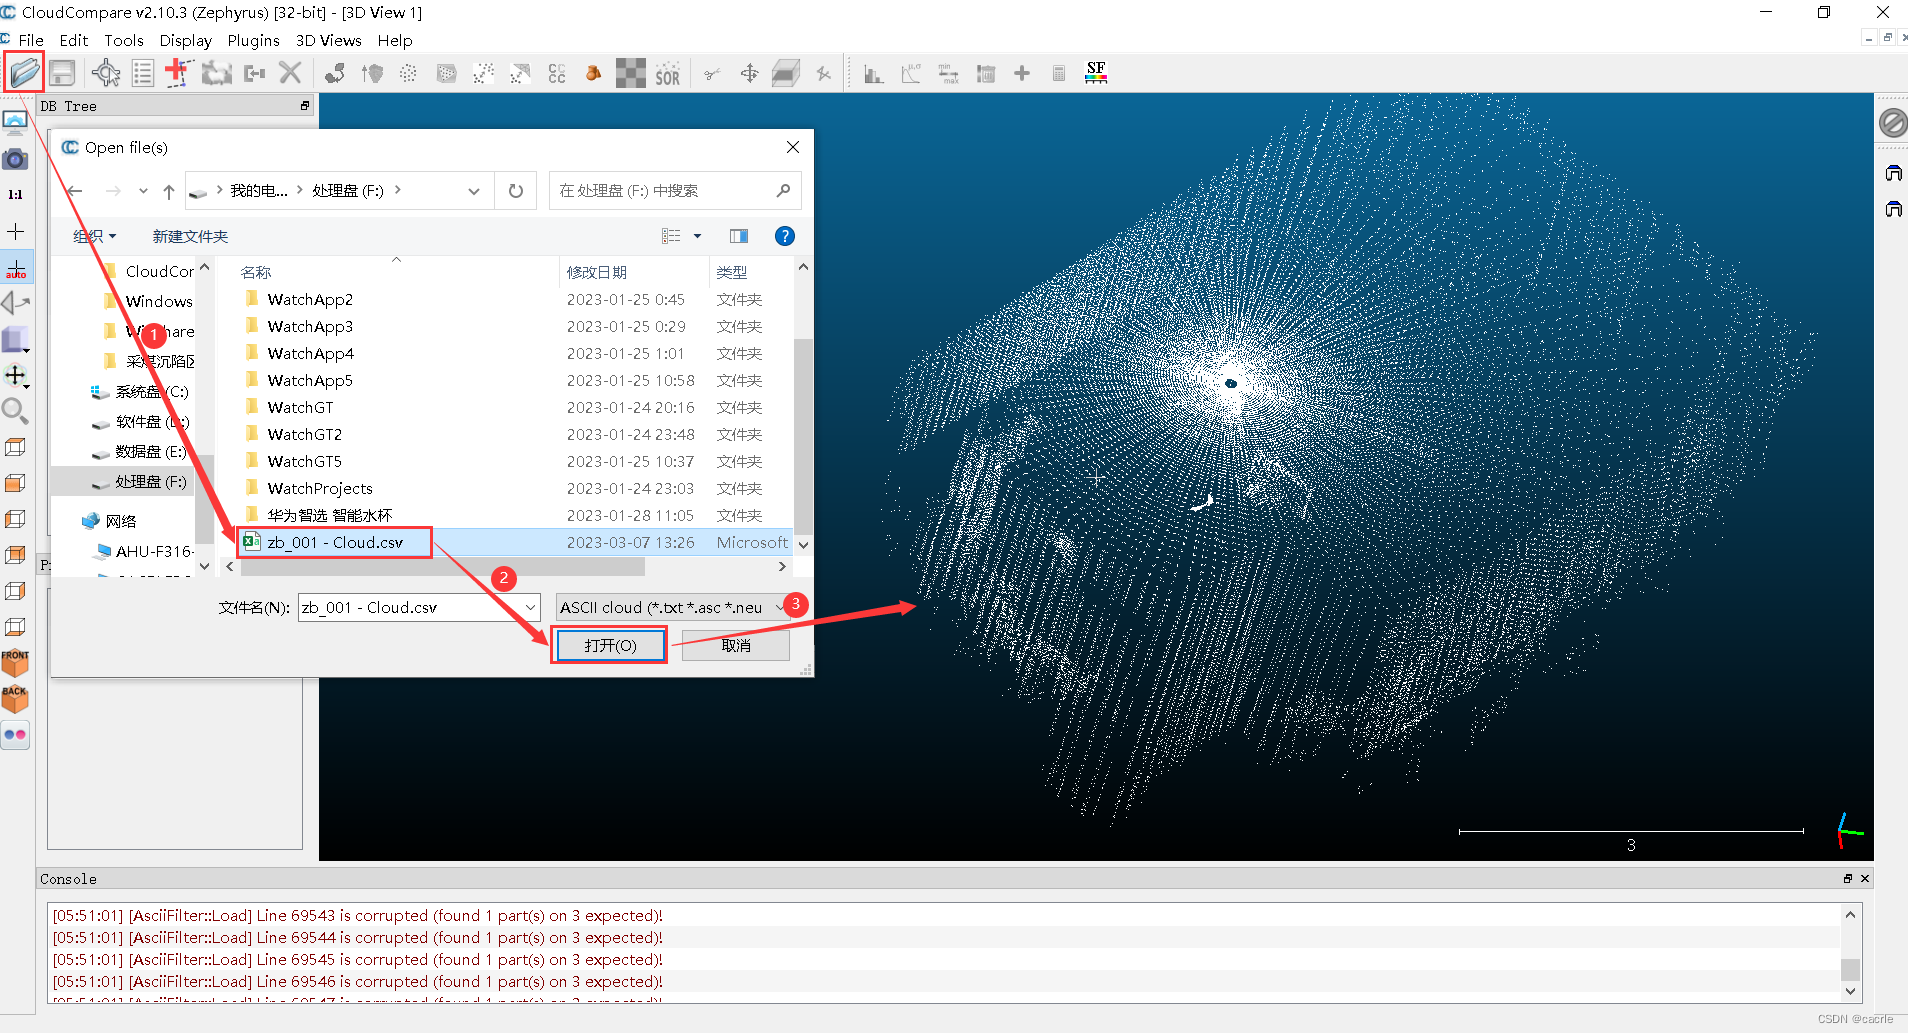Screen dimensions: 1908x1033
Task: Open the point list picking tool
Action: (x=143, y=73)
